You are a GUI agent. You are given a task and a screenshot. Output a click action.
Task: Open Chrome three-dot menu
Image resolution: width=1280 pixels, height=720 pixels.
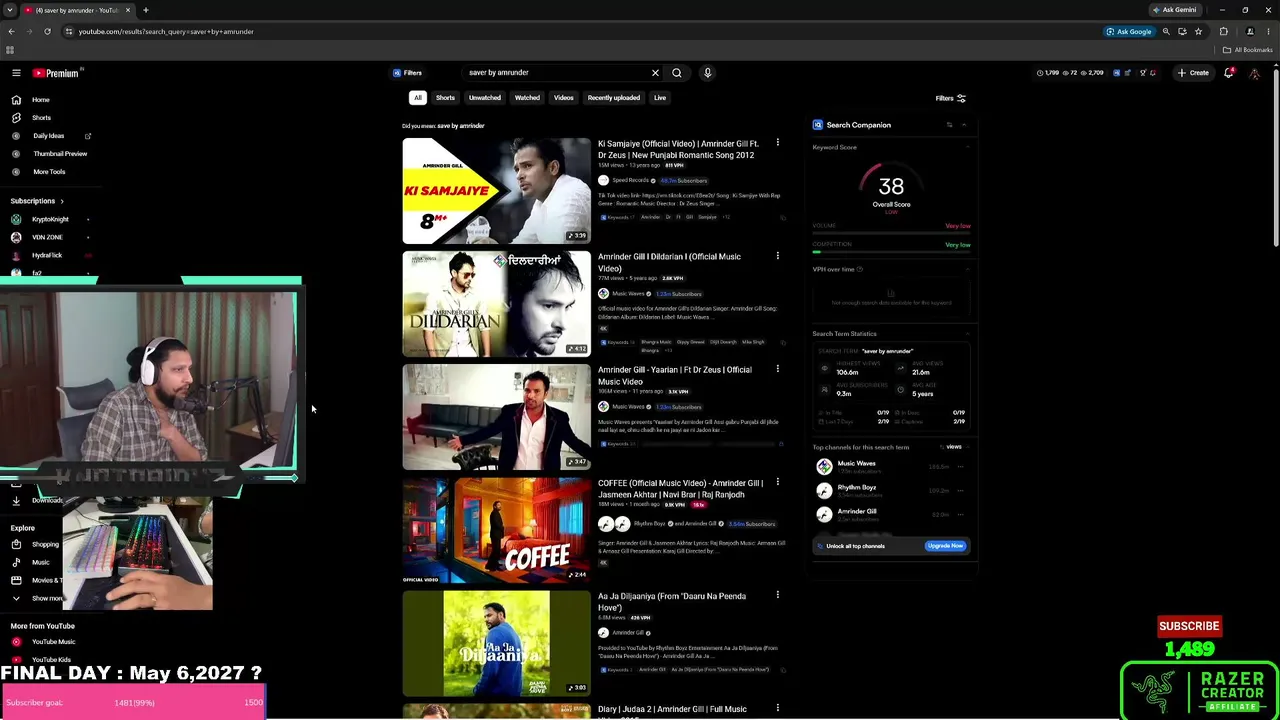pos(1268,32)
